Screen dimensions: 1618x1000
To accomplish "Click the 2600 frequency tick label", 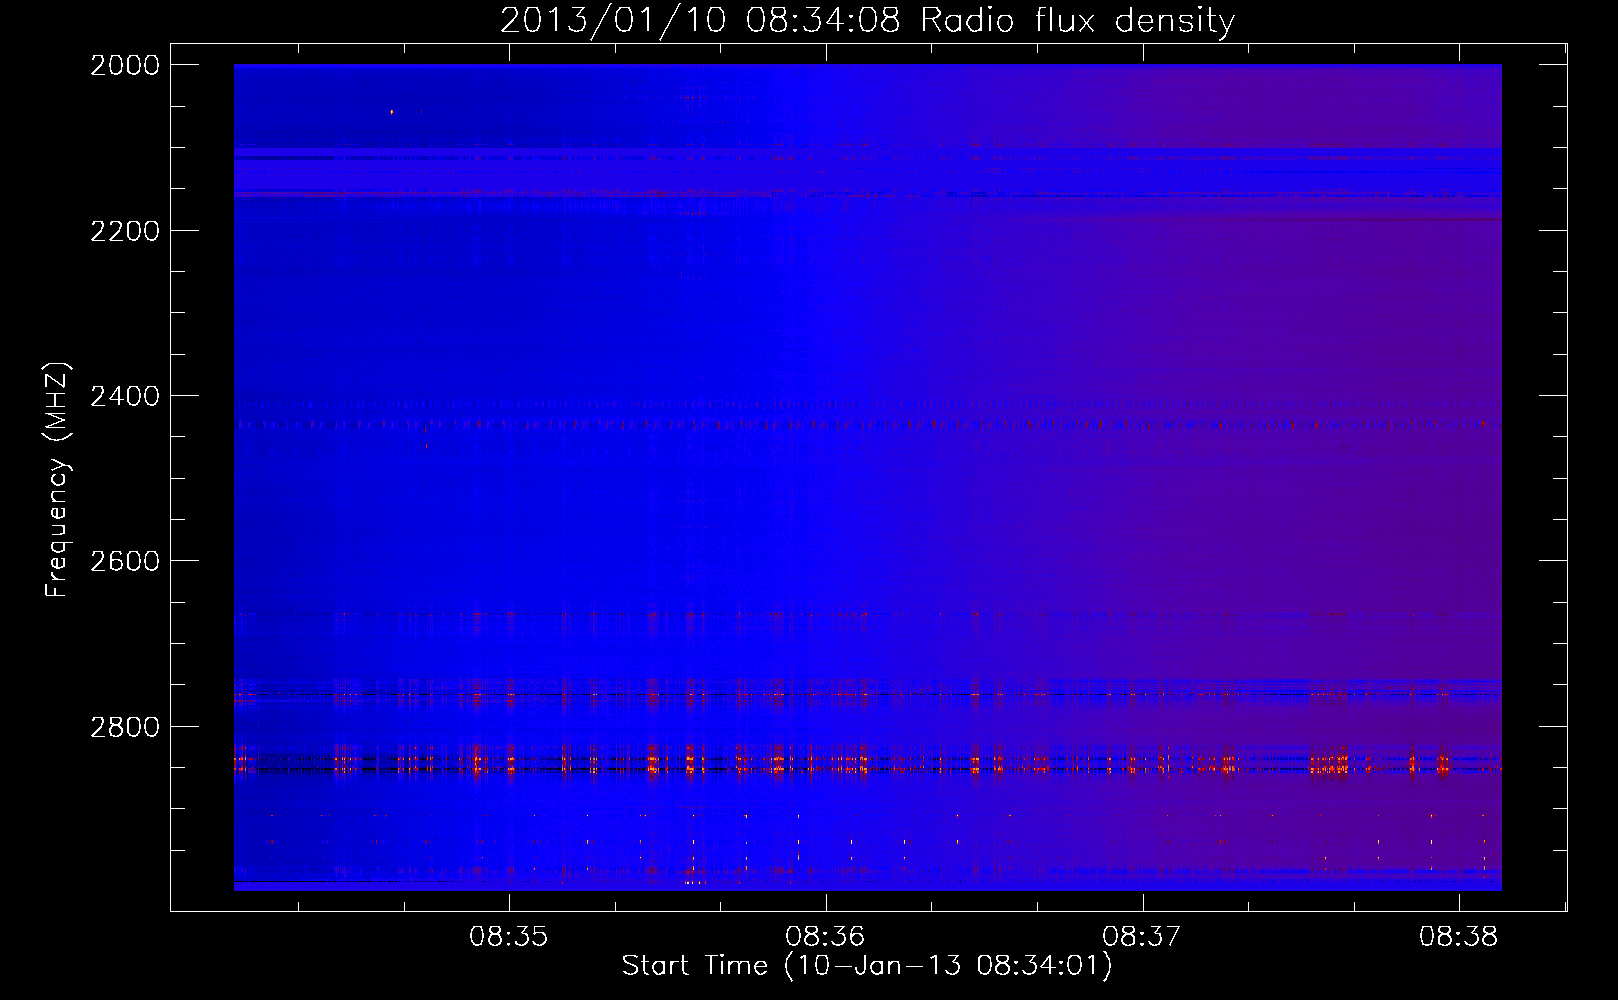I will 125,561.
